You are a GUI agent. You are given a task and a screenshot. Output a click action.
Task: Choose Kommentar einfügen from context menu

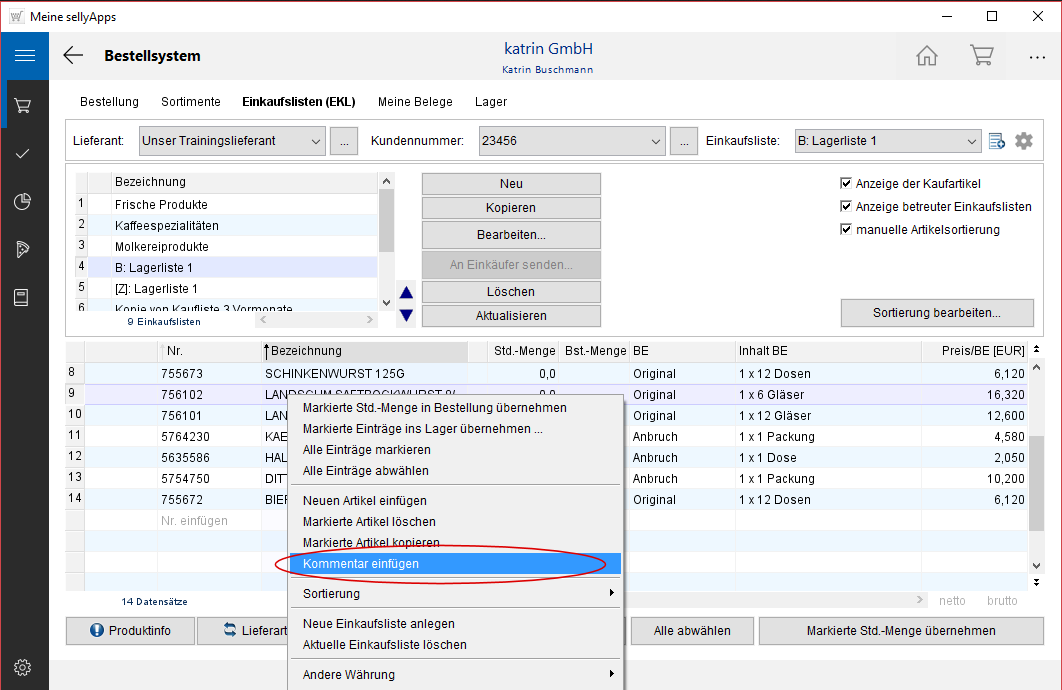tap(361, 564)
